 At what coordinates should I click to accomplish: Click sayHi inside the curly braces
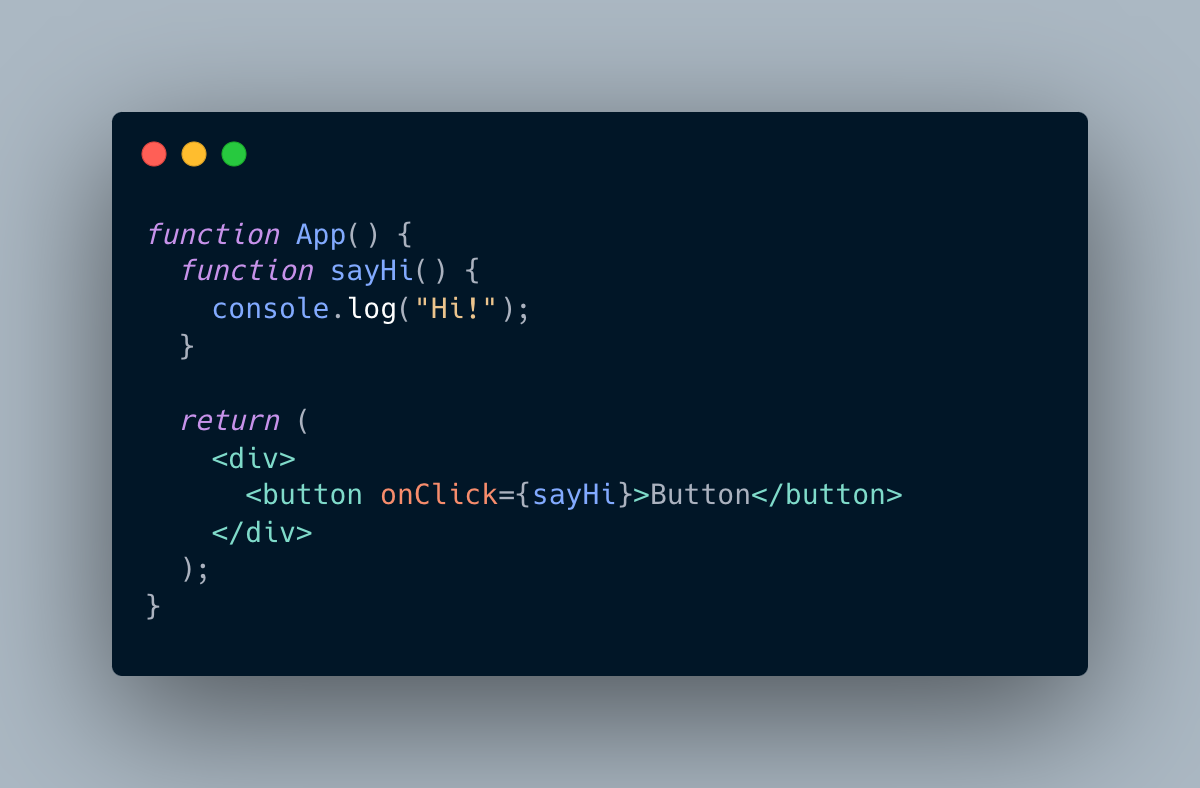(x=574, y=495)
